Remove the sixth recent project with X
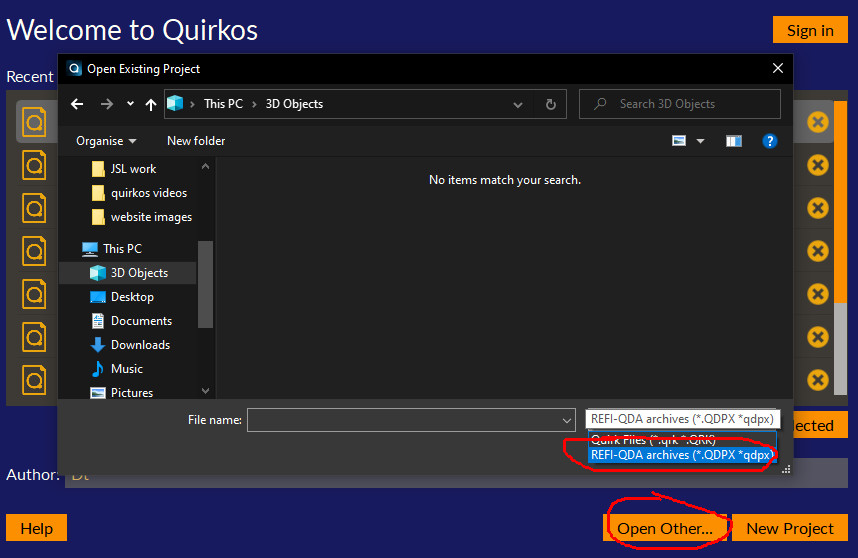858x558 pixels. click(x=818, y=337)
